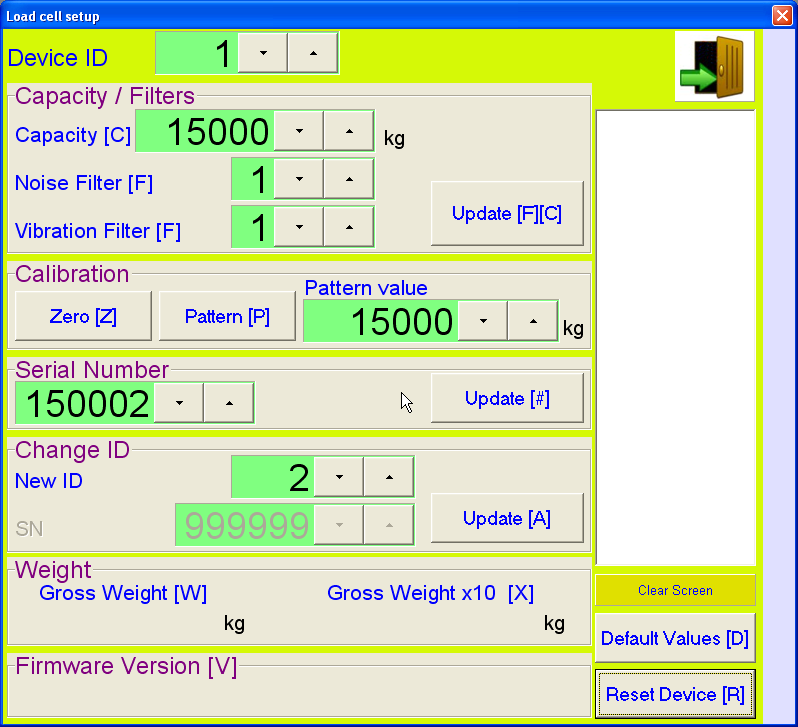This screenshot has height=727, width=798.
Task: Click the exit door icon
Action: pos(715,66)
